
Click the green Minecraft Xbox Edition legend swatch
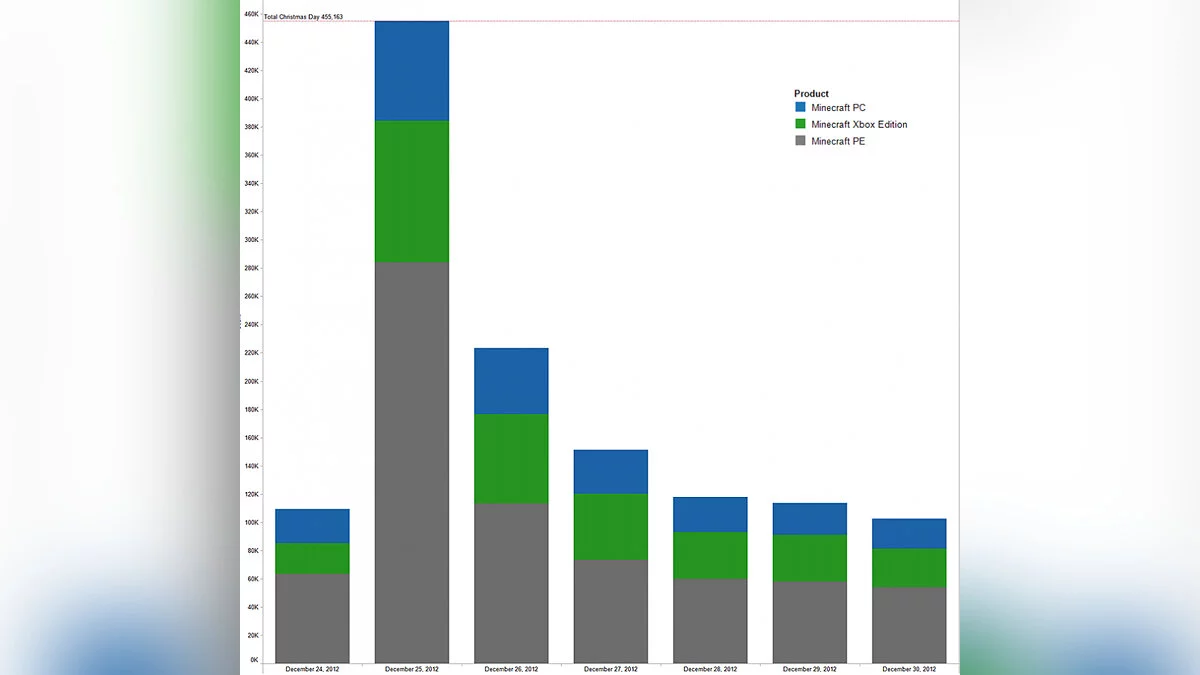tap(800, 124)
